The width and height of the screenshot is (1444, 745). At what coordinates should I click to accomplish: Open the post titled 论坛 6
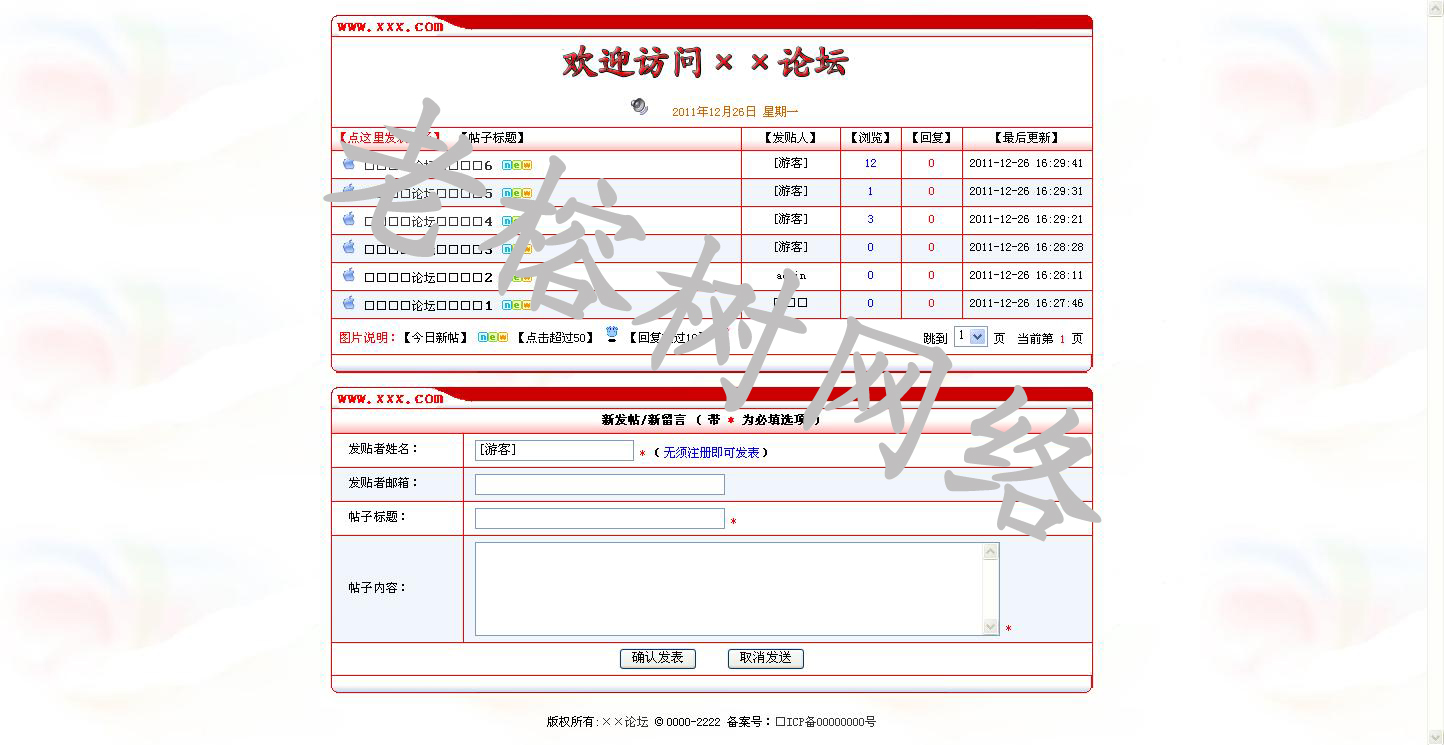point(429,165)
